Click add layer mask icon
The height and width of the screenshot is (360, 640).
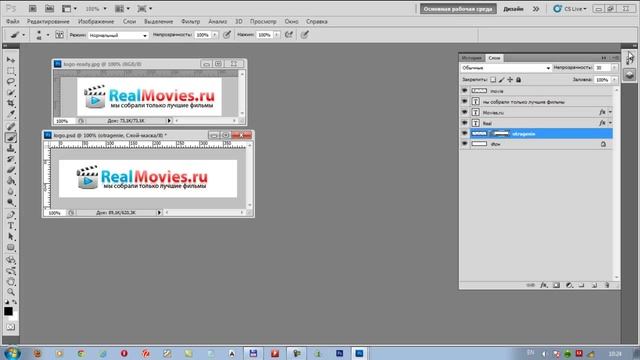[556, 285]
